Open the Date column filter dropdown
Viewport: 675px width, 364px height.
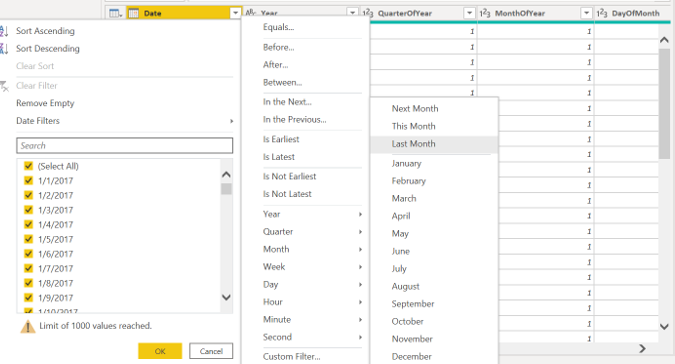coord(235,13)
